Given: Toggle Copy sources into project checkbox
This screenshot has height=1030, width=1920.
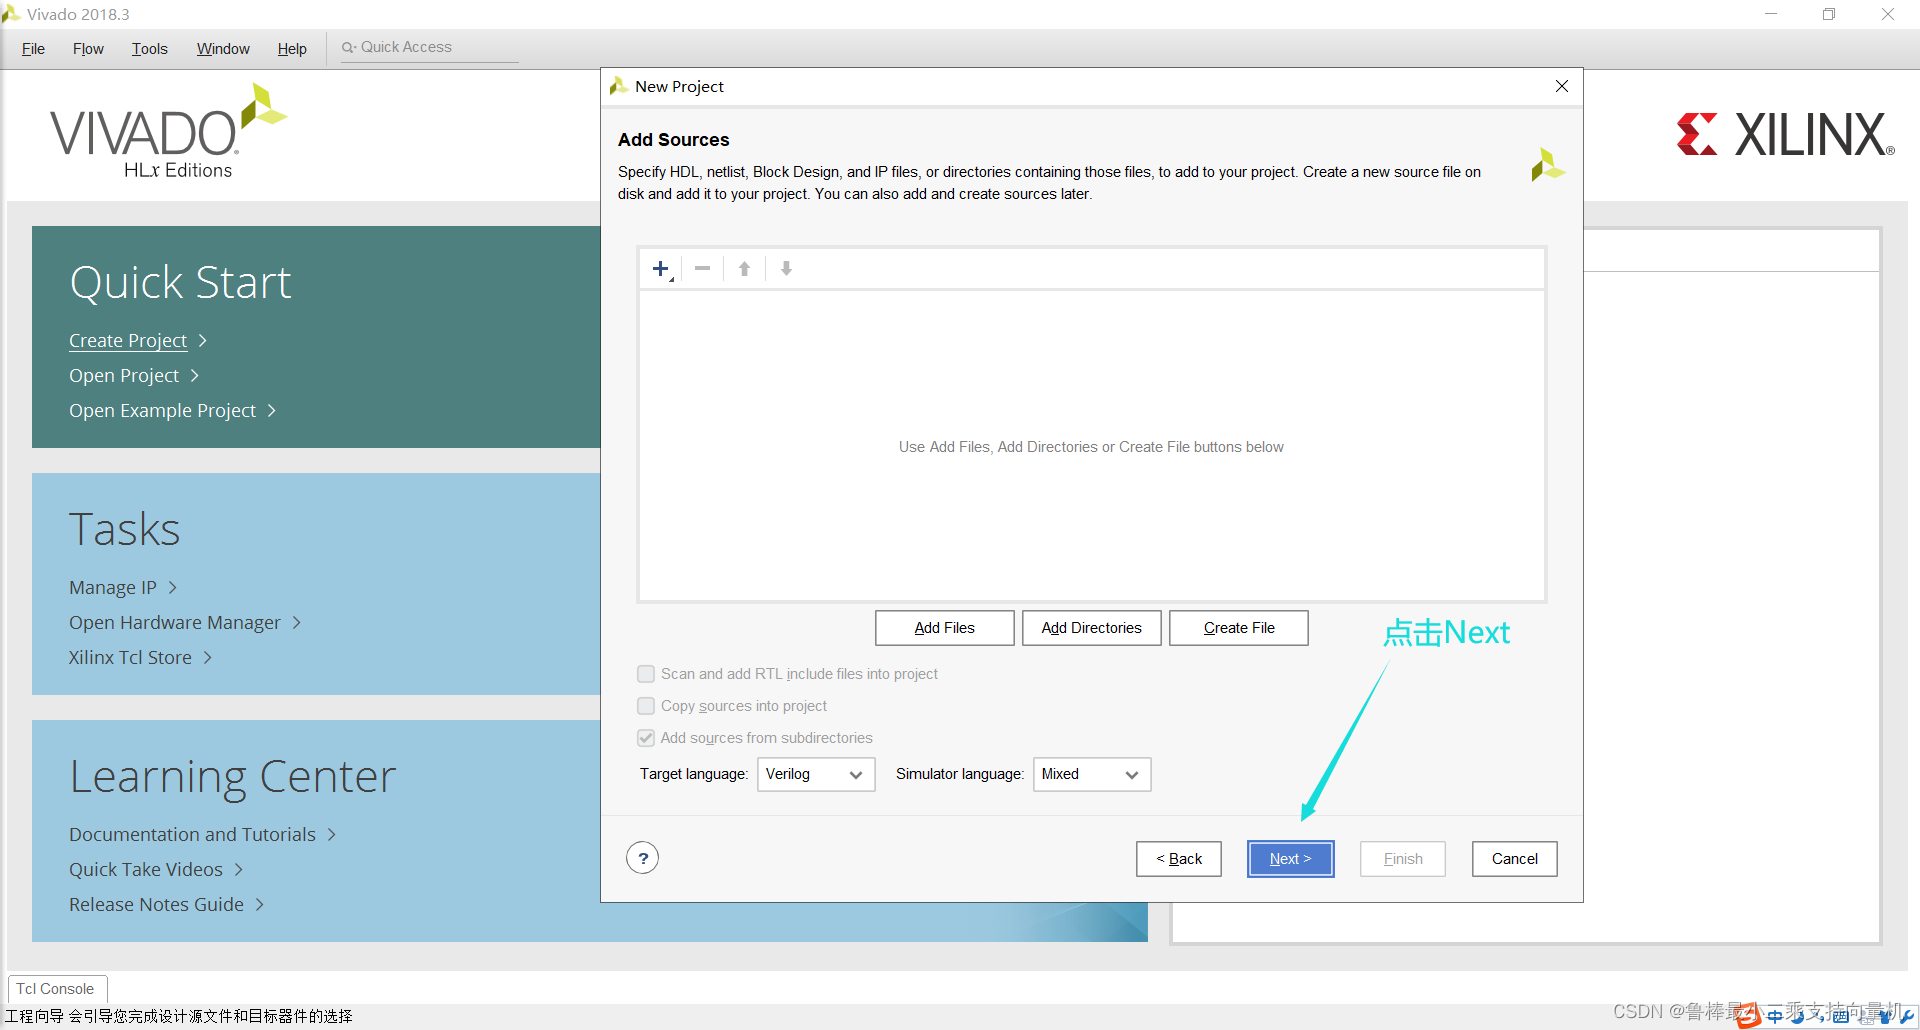Looking at the screenshot, I should pyautogui.click(x=646, y=706).
